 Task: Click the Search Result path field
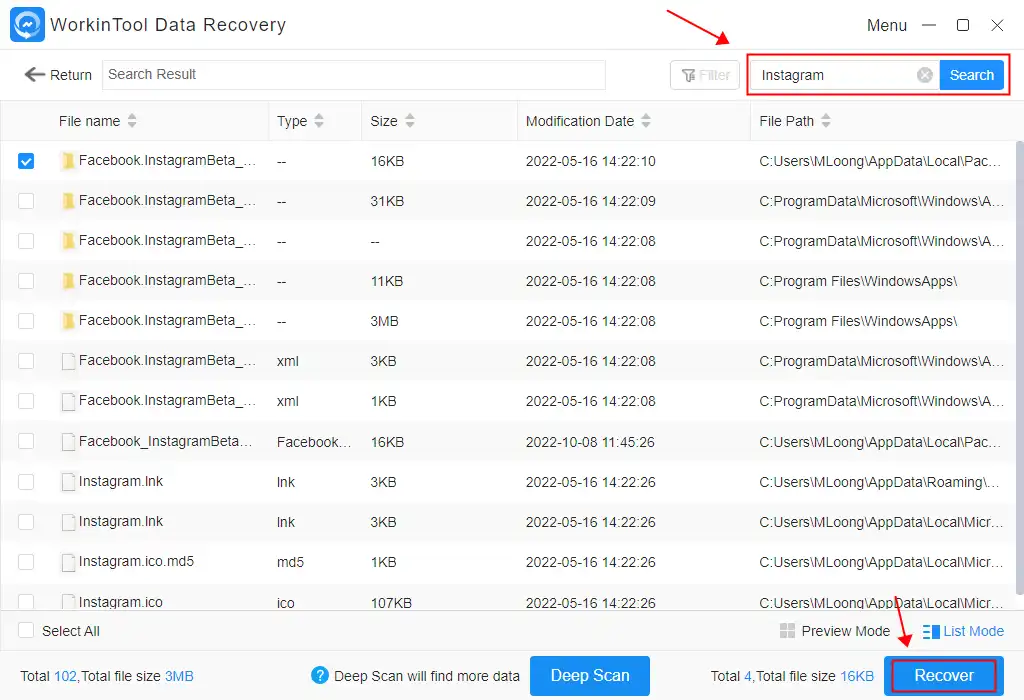click(354, 75)
